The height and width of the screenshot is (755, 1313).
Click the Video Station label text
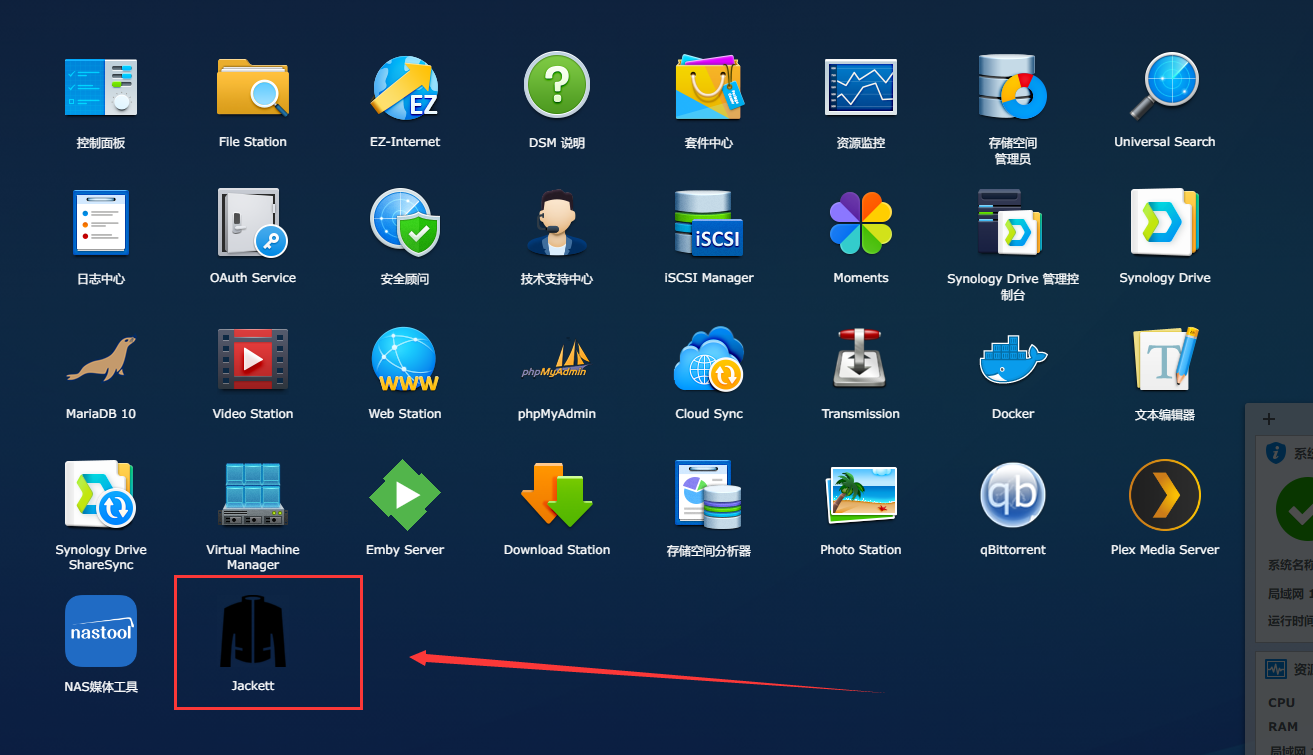(x=253, y=414)
